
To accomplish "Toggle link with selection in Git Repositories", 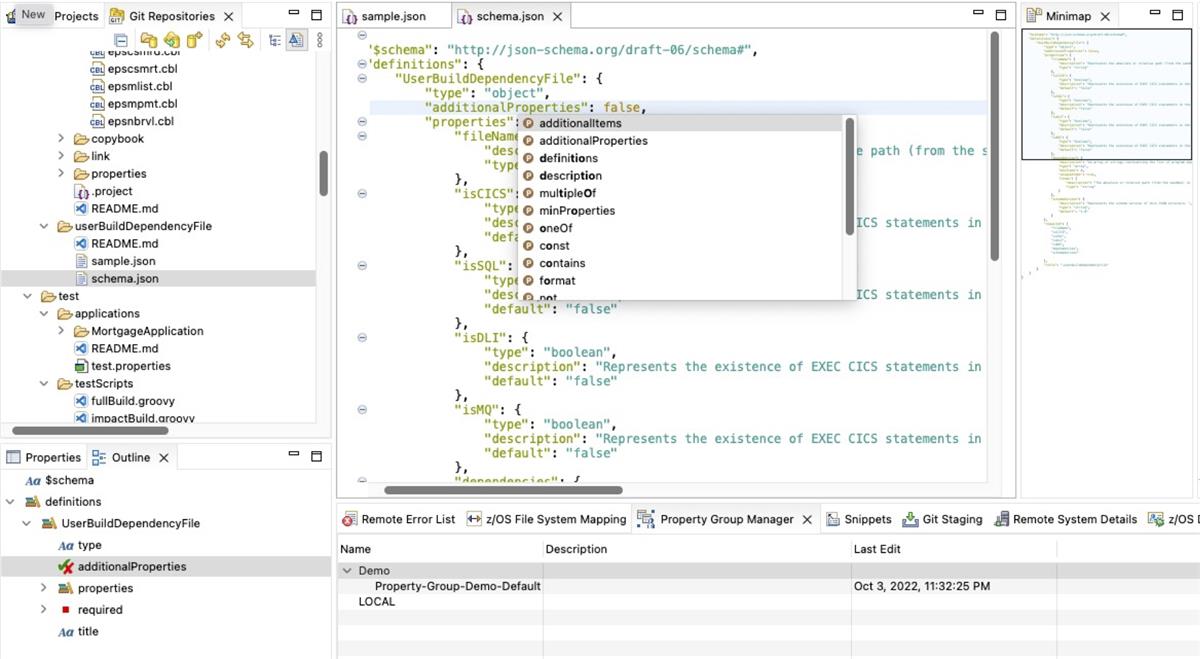I will [x=245, y=40].
